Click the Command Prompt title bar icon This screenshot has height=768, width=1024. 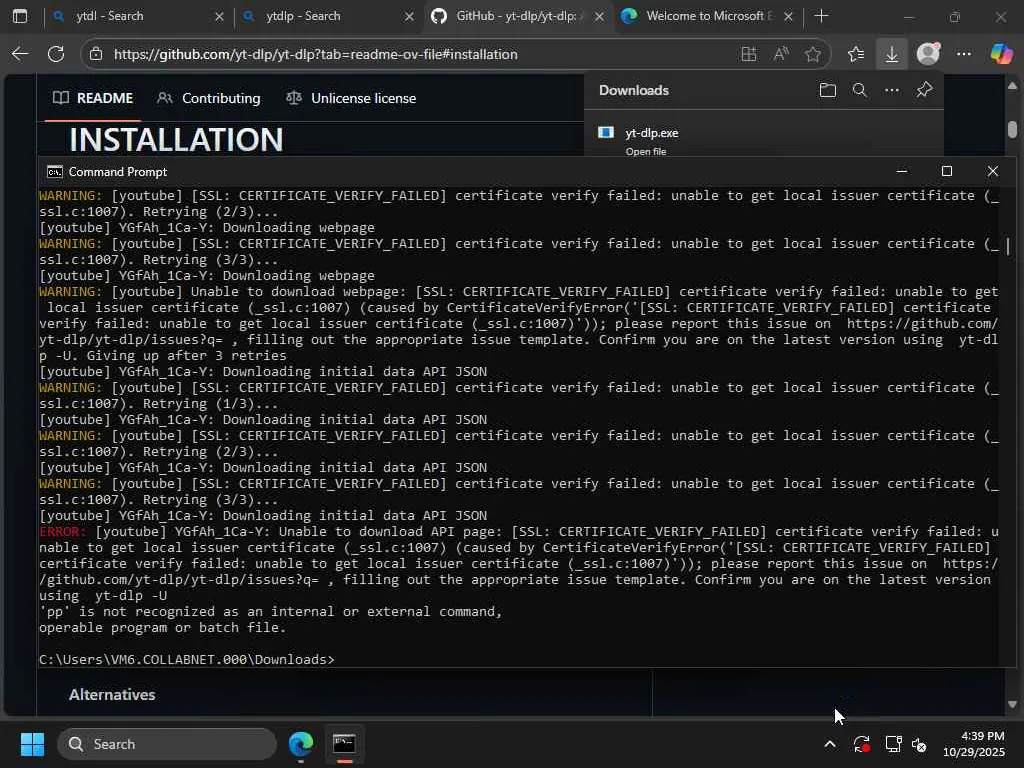55,172
